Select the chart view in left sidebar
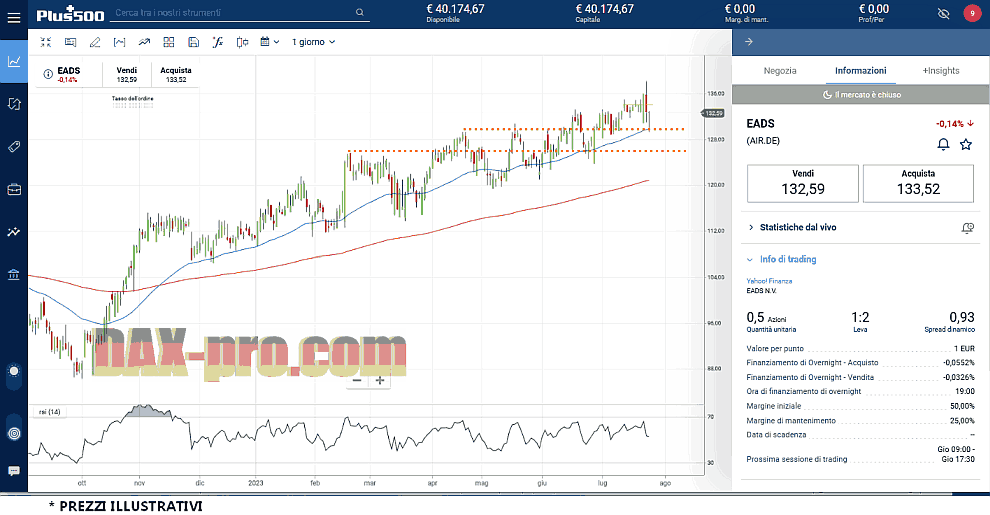 tap(14, 61)
